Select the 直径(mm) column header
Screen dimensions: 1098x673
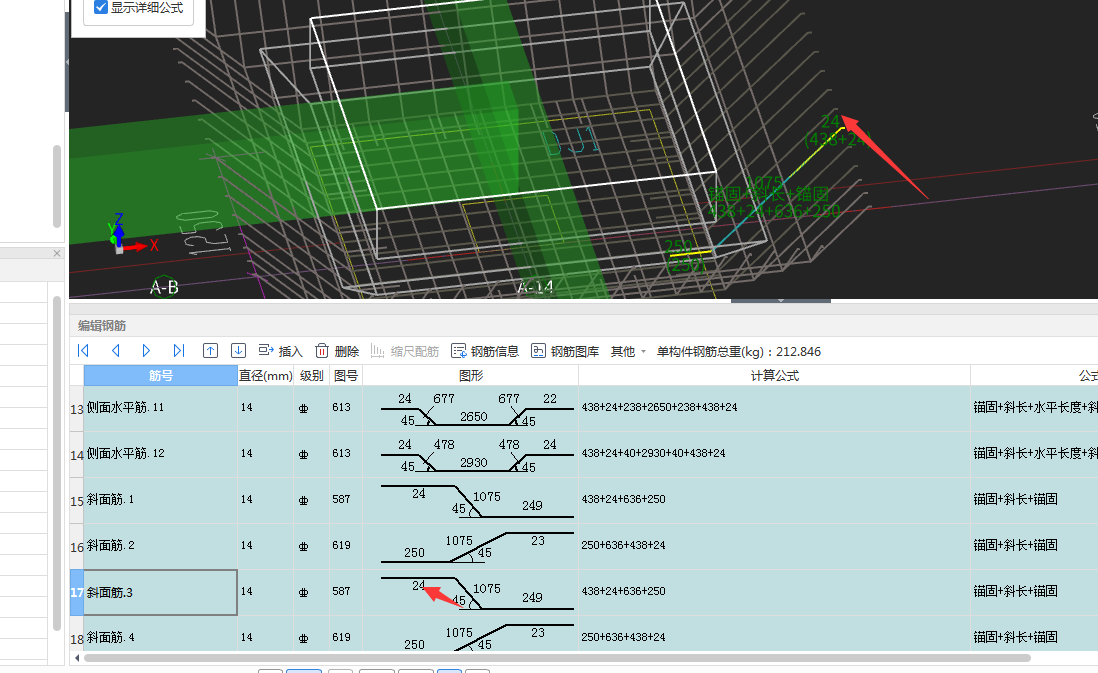pyautogui.click(x=265, y=375)
